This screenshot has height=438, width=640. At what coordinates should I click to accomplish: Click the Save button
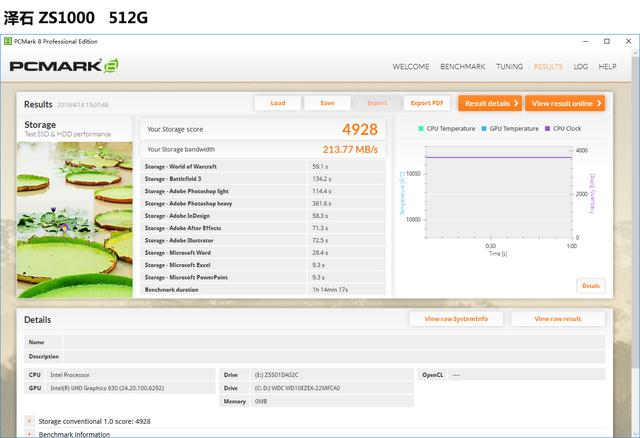pyautogui.click(x=327, y=103)
